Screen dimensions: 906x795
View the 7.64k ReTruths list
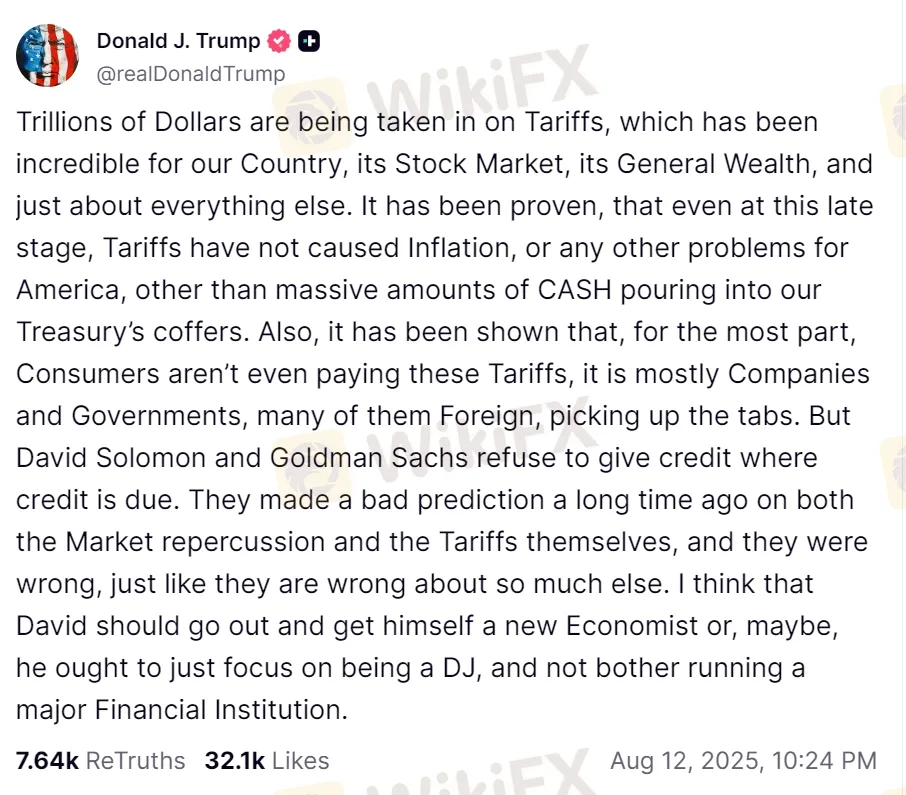coord(101,761)
